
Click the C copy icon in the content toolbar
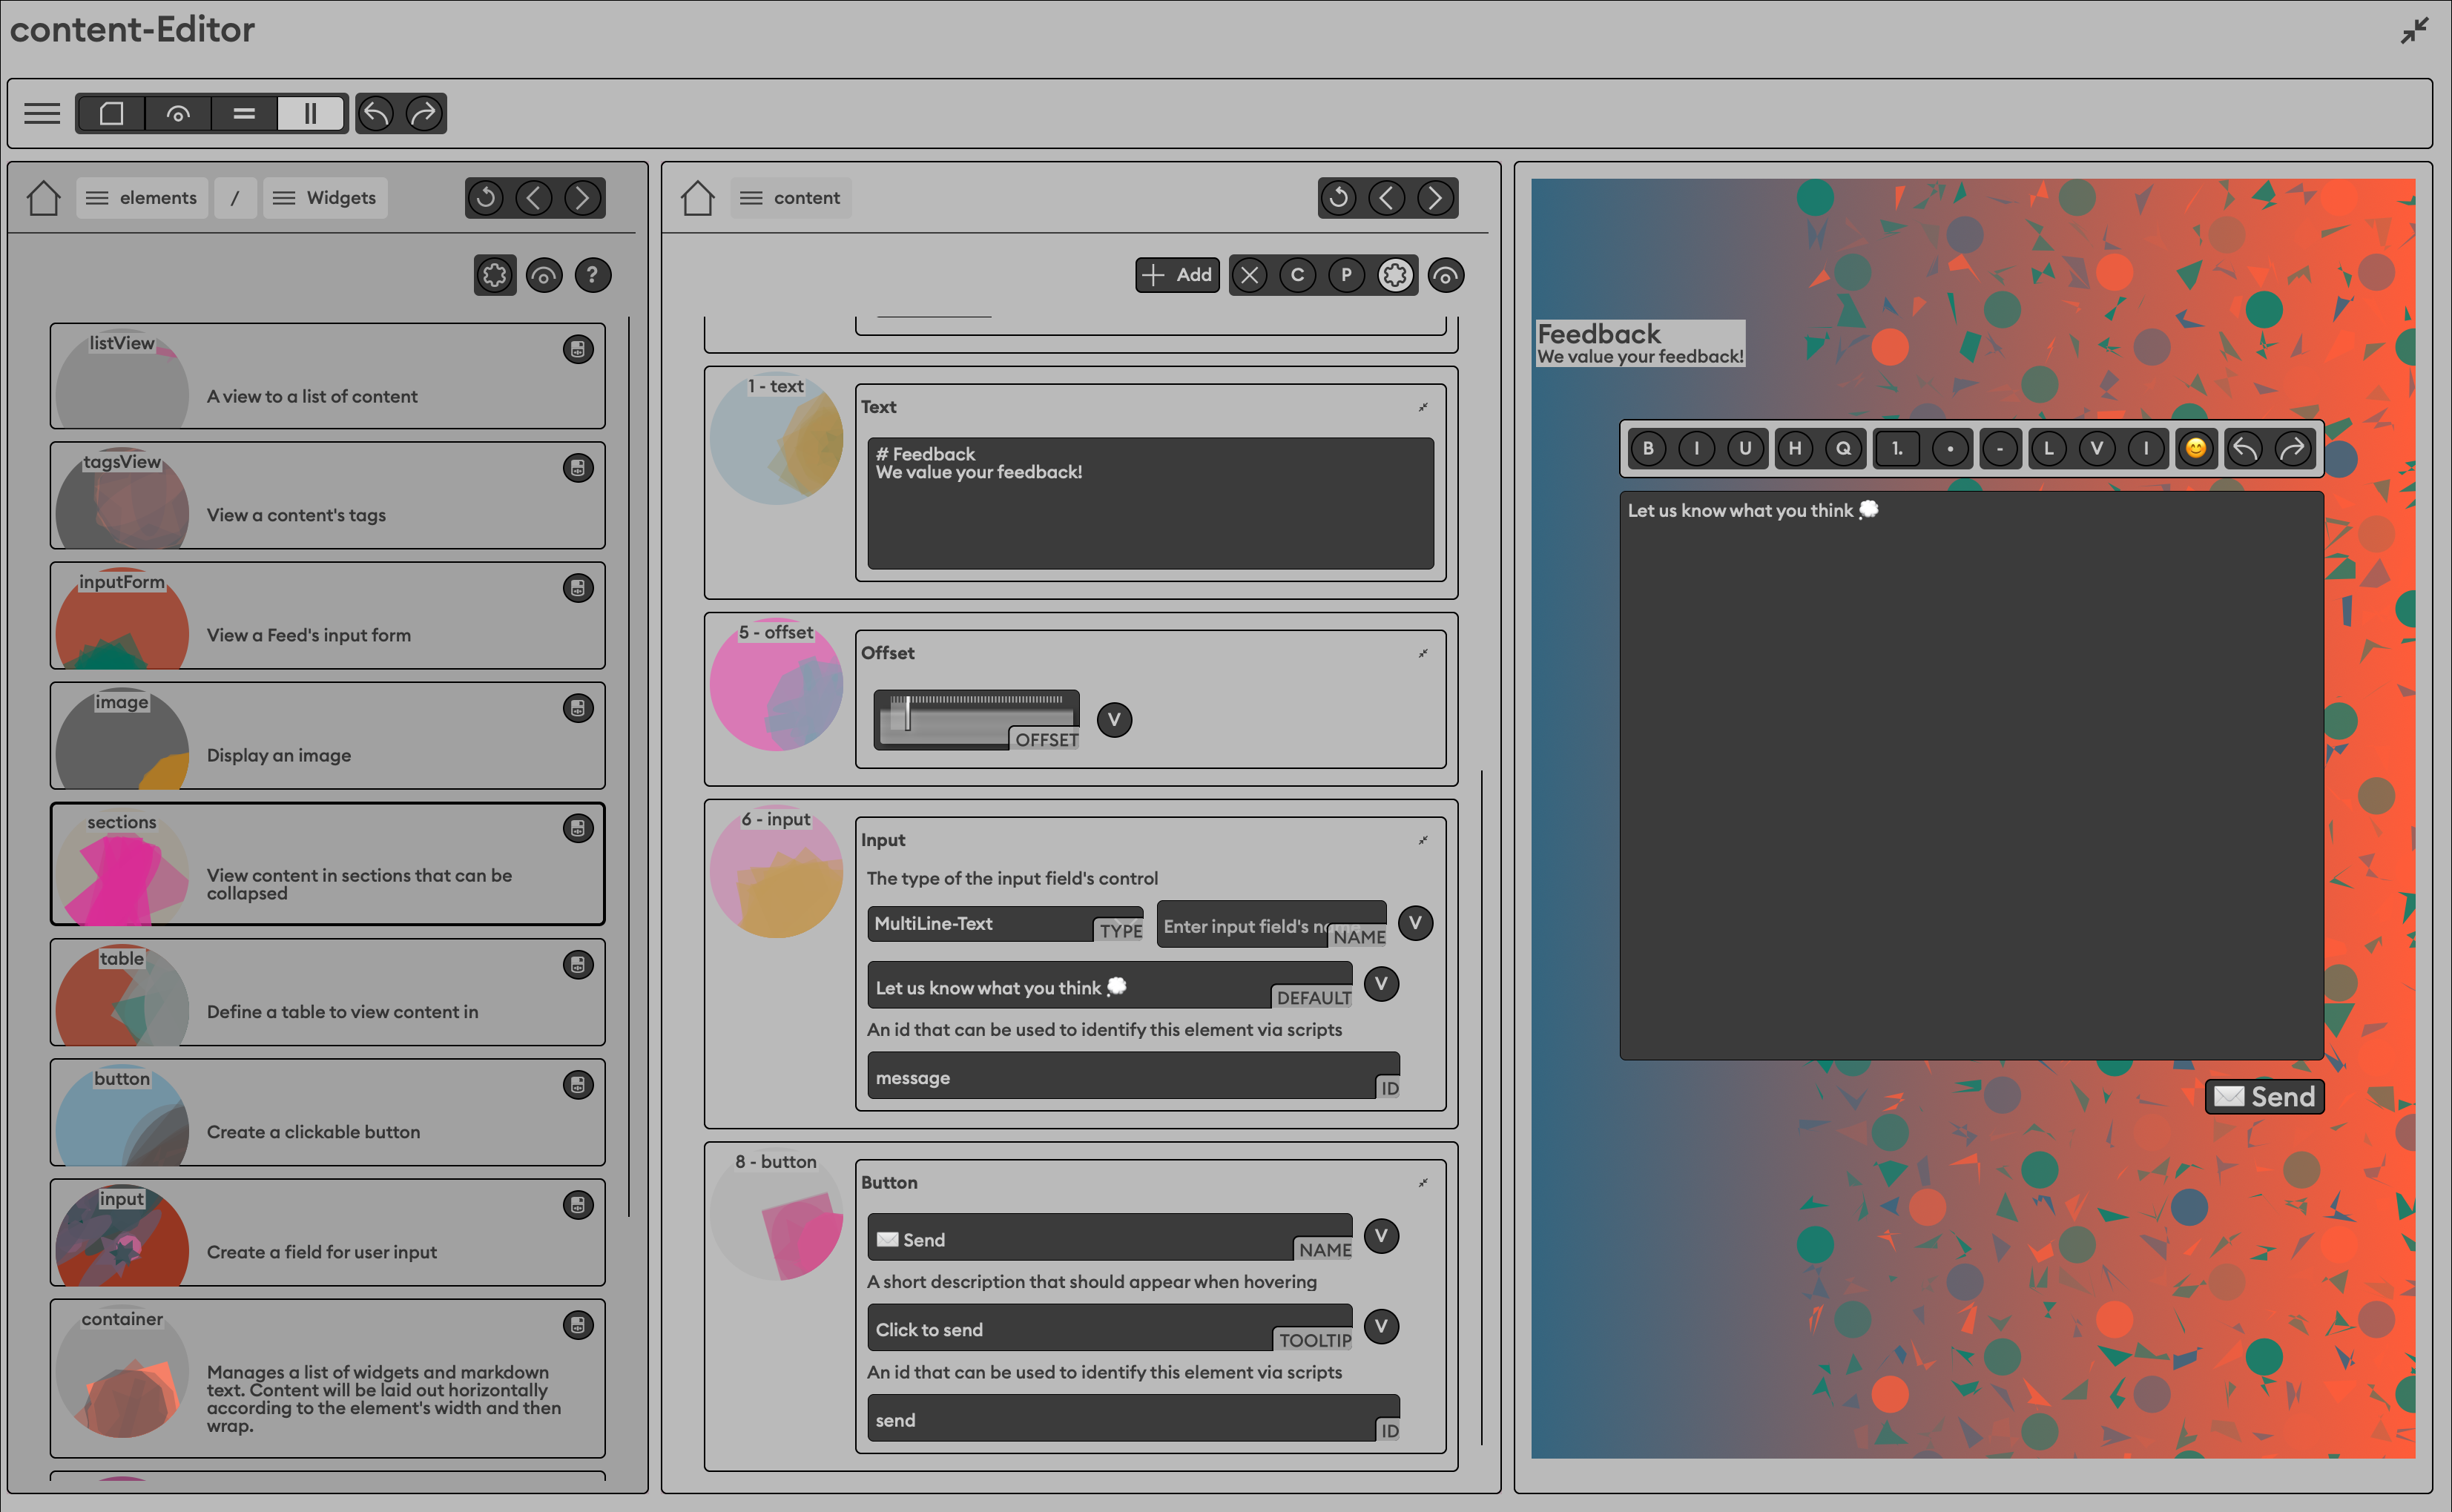click(1297, 275)
